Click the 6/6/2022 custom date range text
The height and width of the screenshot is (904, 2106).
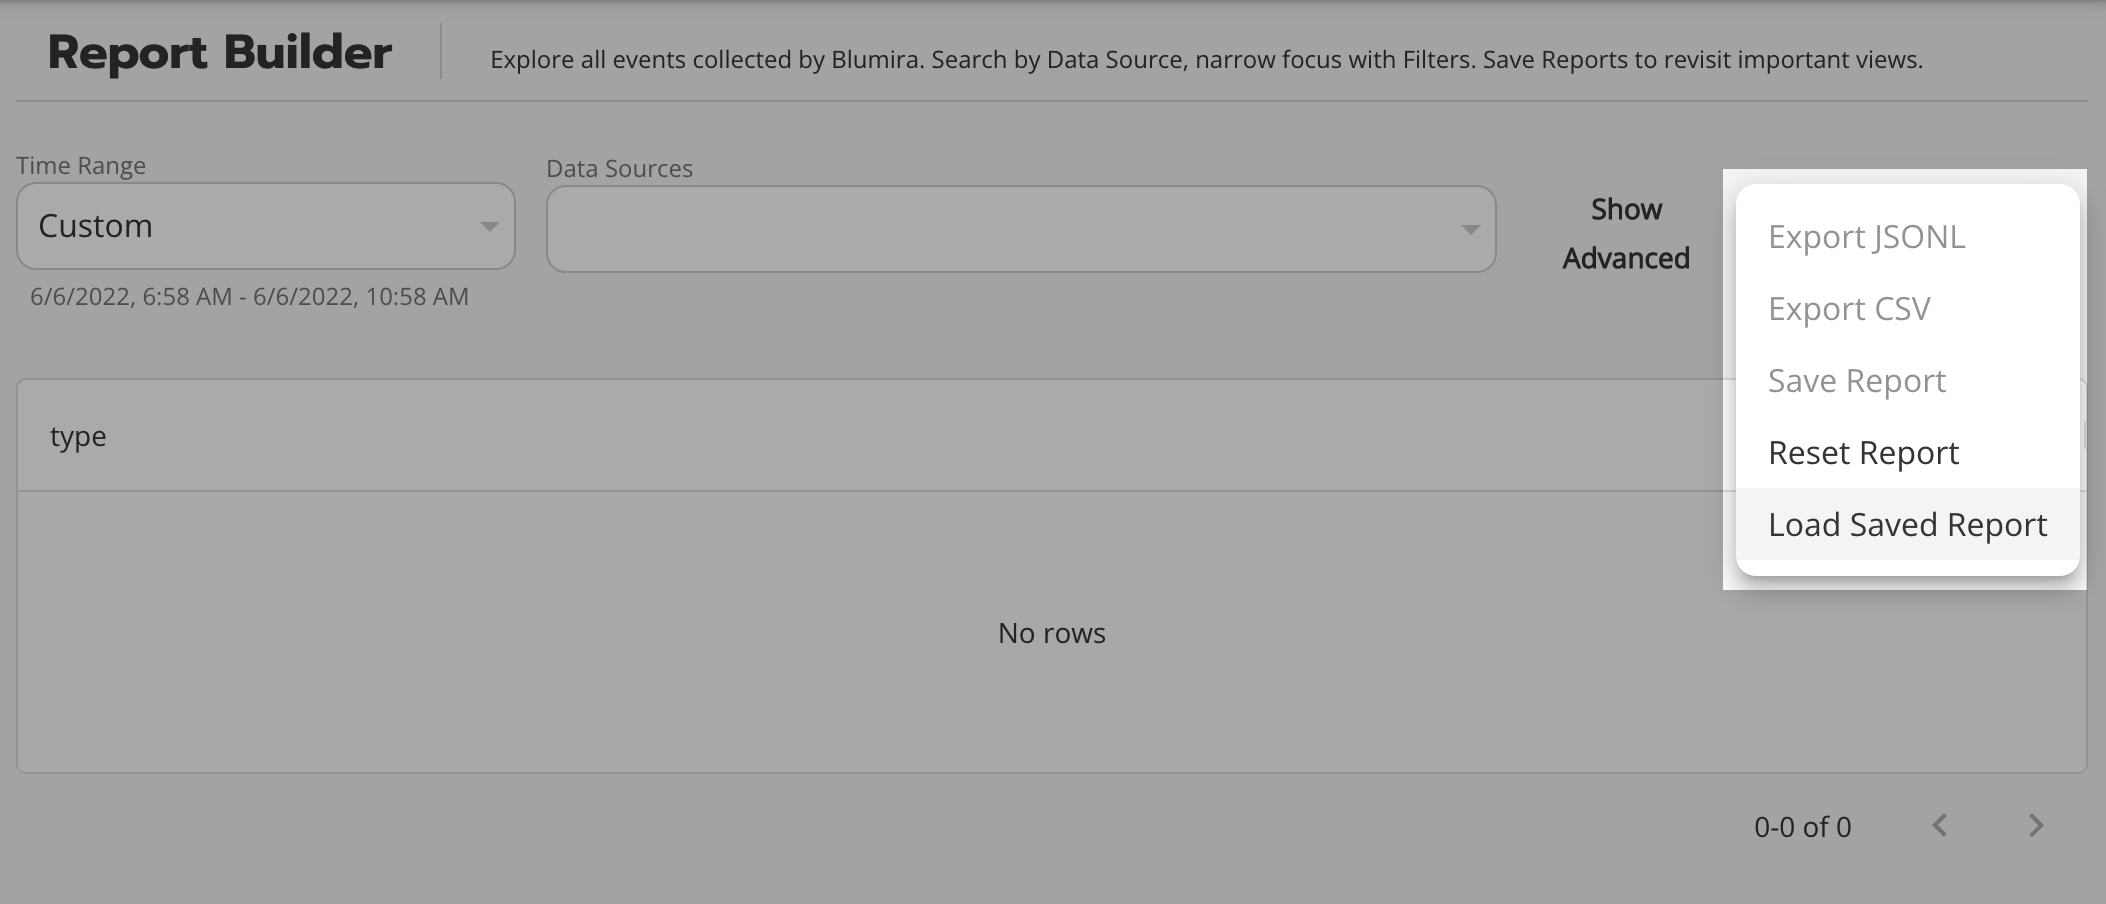(x=249, y=297)
